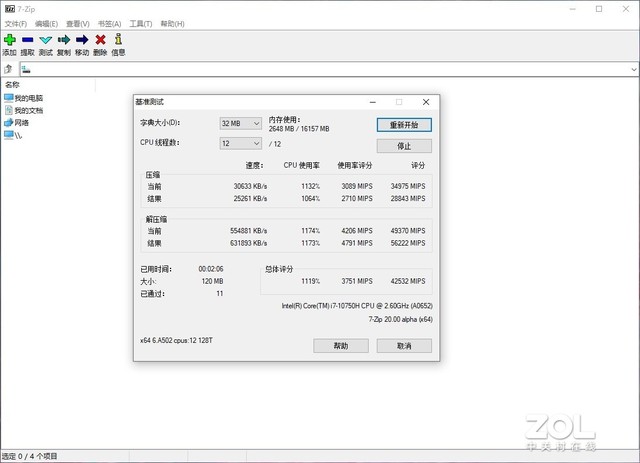Open the 文件(F) menu
Screen dimensions: 640x463
tap(16, 24)
